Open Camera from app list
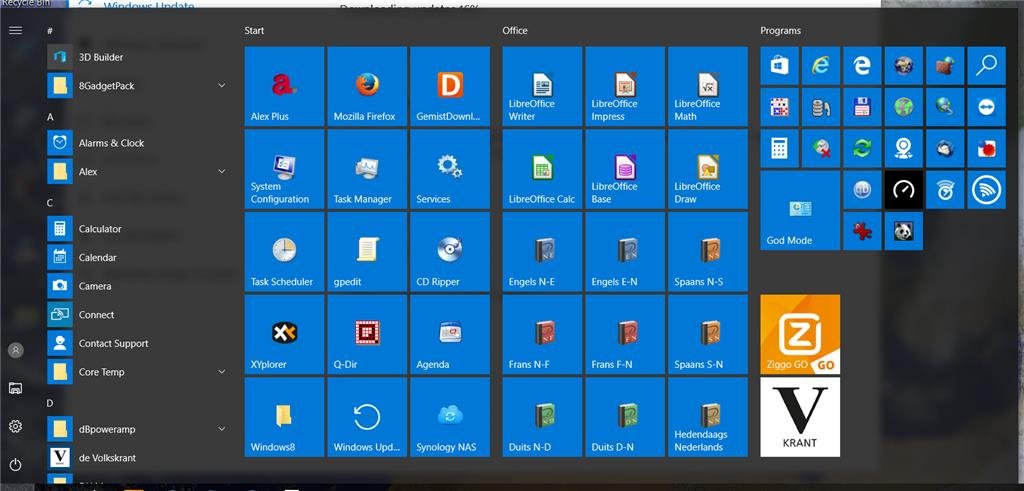Viewport: 1024px width, 491px height. tap(137, 286)
